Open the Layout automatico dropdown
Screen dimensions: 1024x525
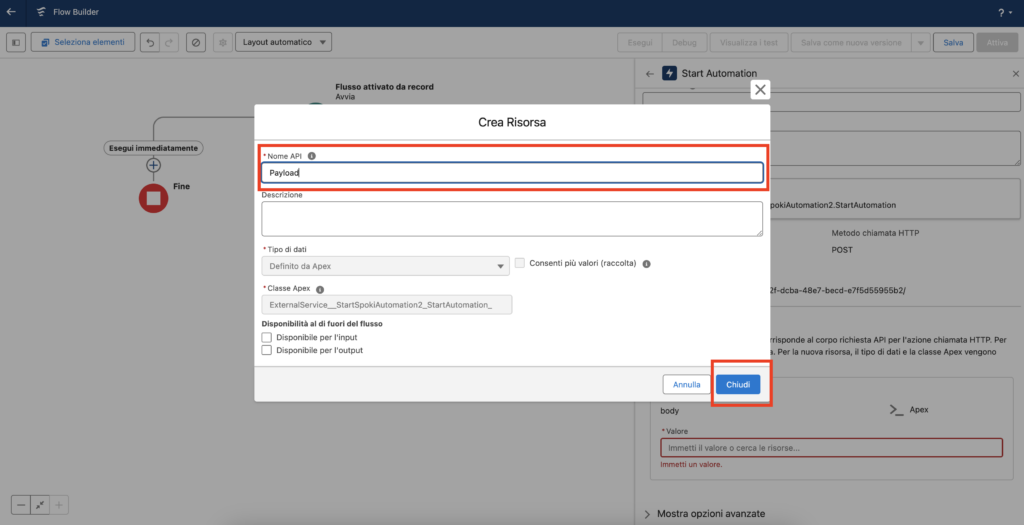(x=284, y=42)
